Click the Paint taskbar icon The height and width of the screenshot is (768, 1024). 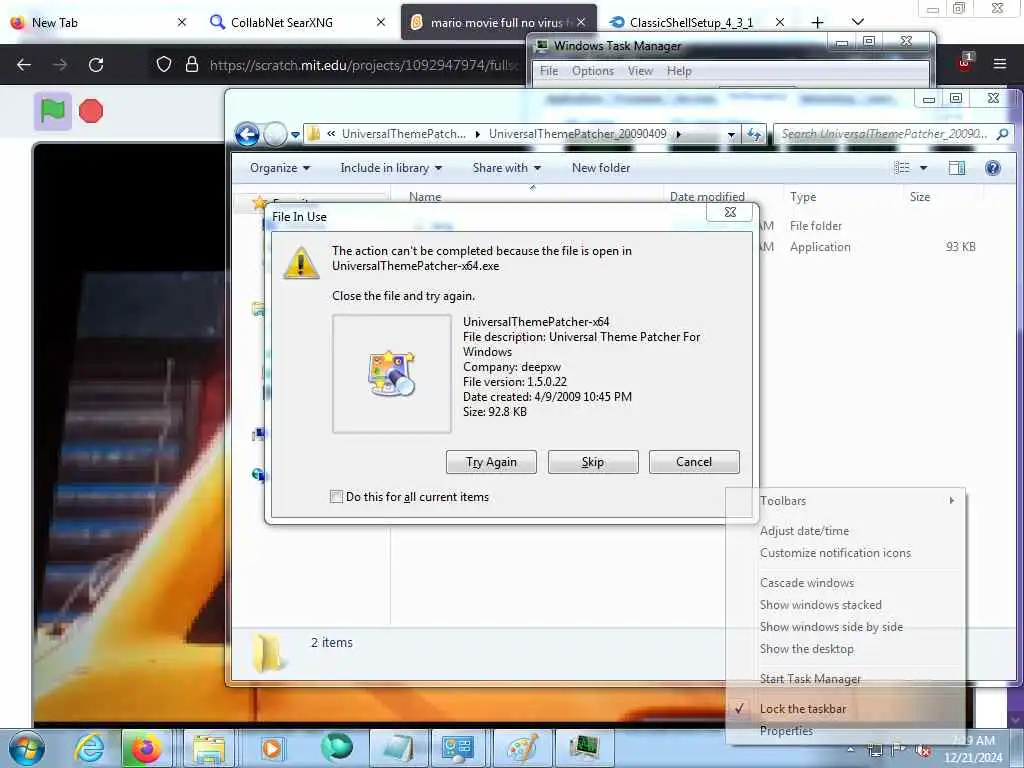(x=522, y=749)
